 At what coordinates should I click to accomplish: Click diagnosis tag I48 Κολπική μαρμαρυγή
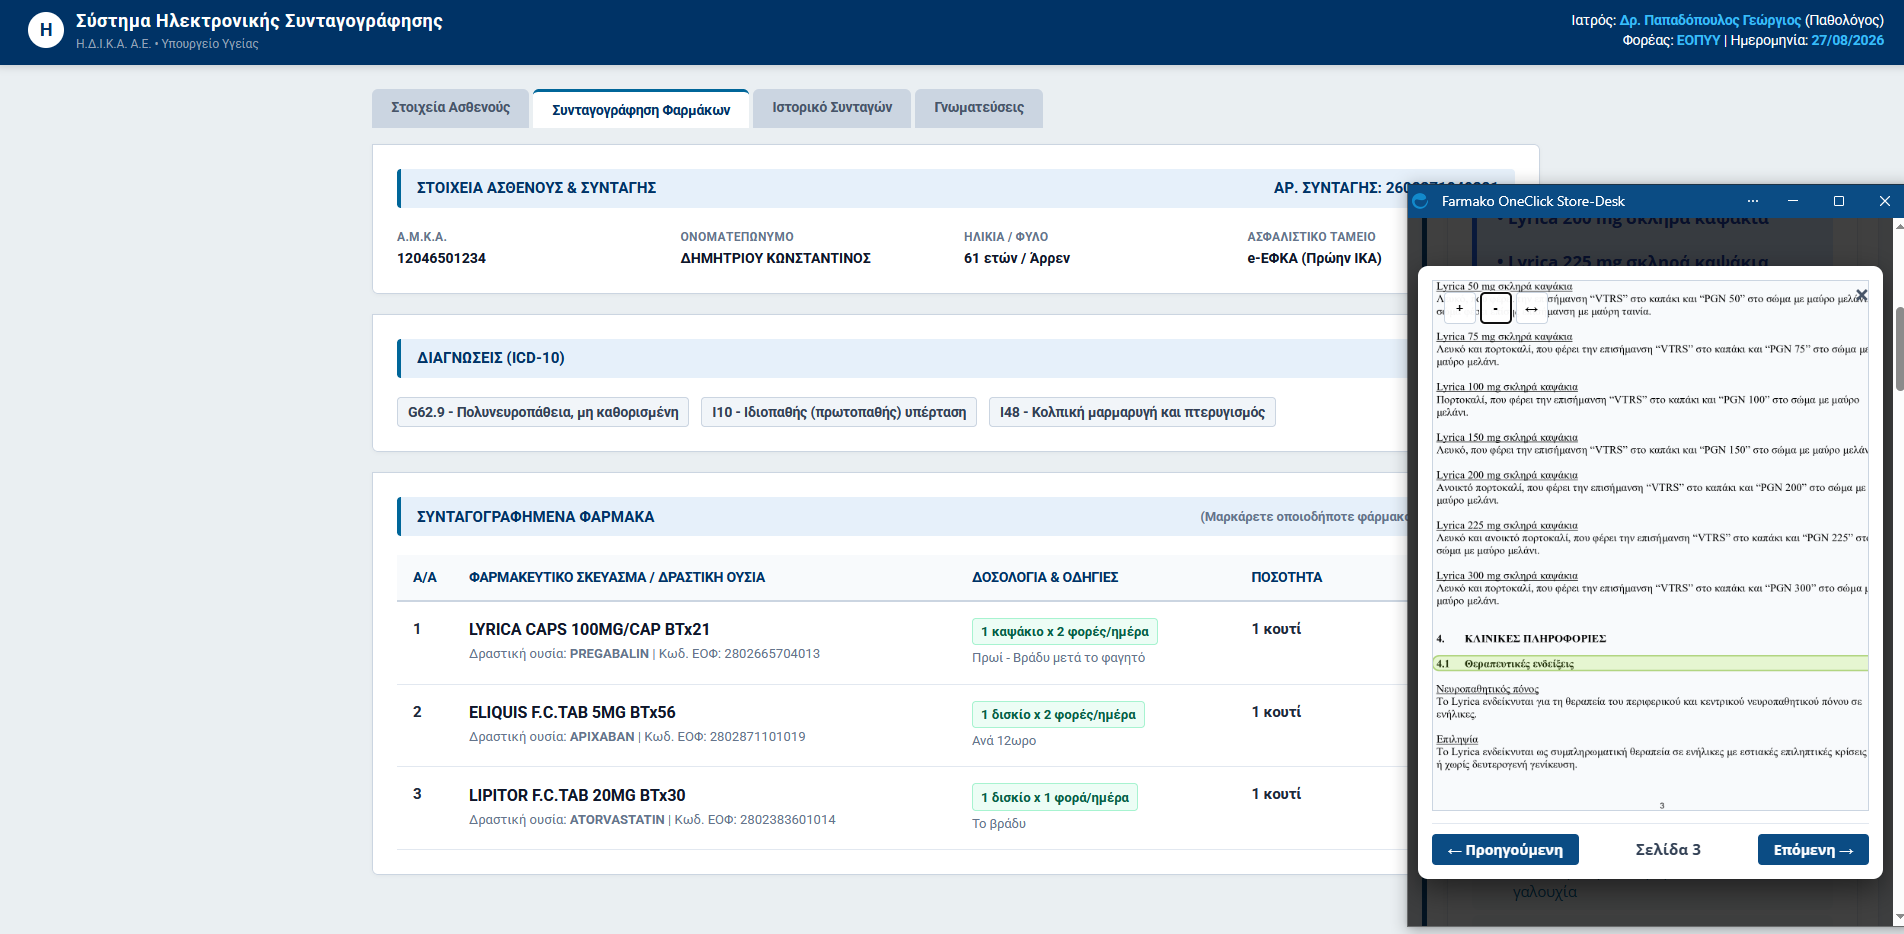pyautogui.click(x=1132, y=412)
